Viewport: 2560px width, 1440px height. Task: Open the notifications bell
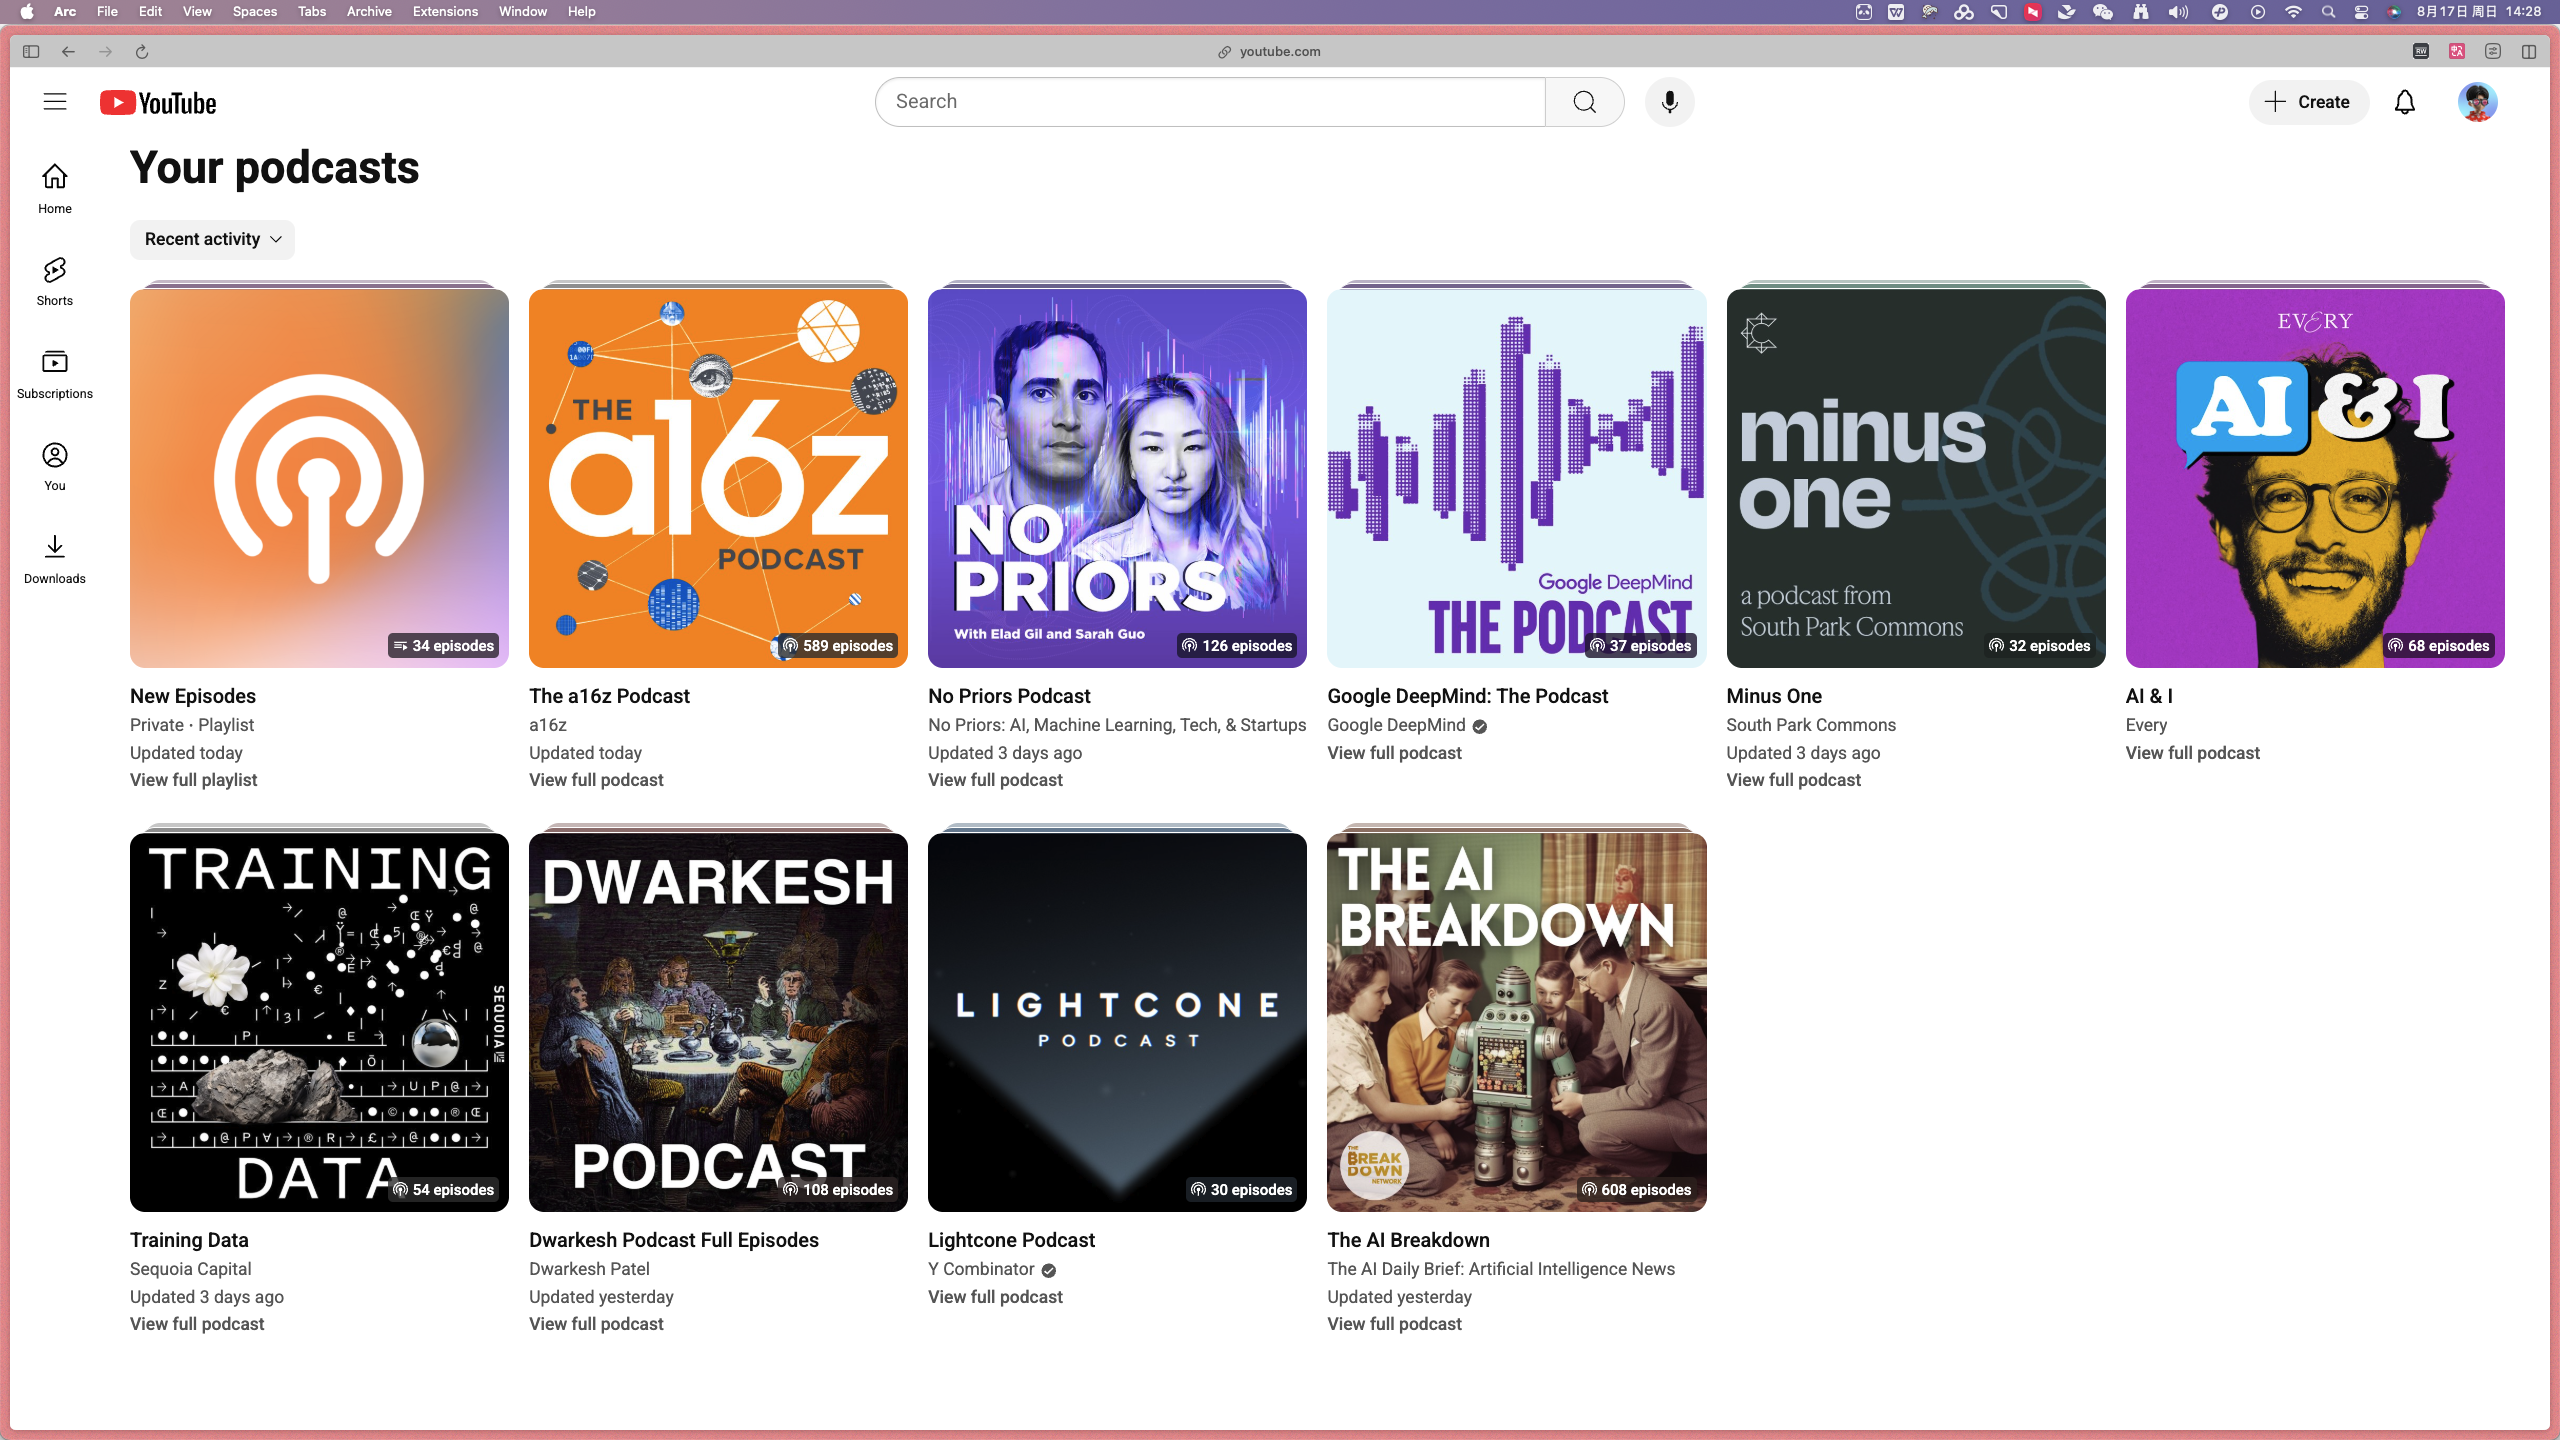click(2405, 102)
